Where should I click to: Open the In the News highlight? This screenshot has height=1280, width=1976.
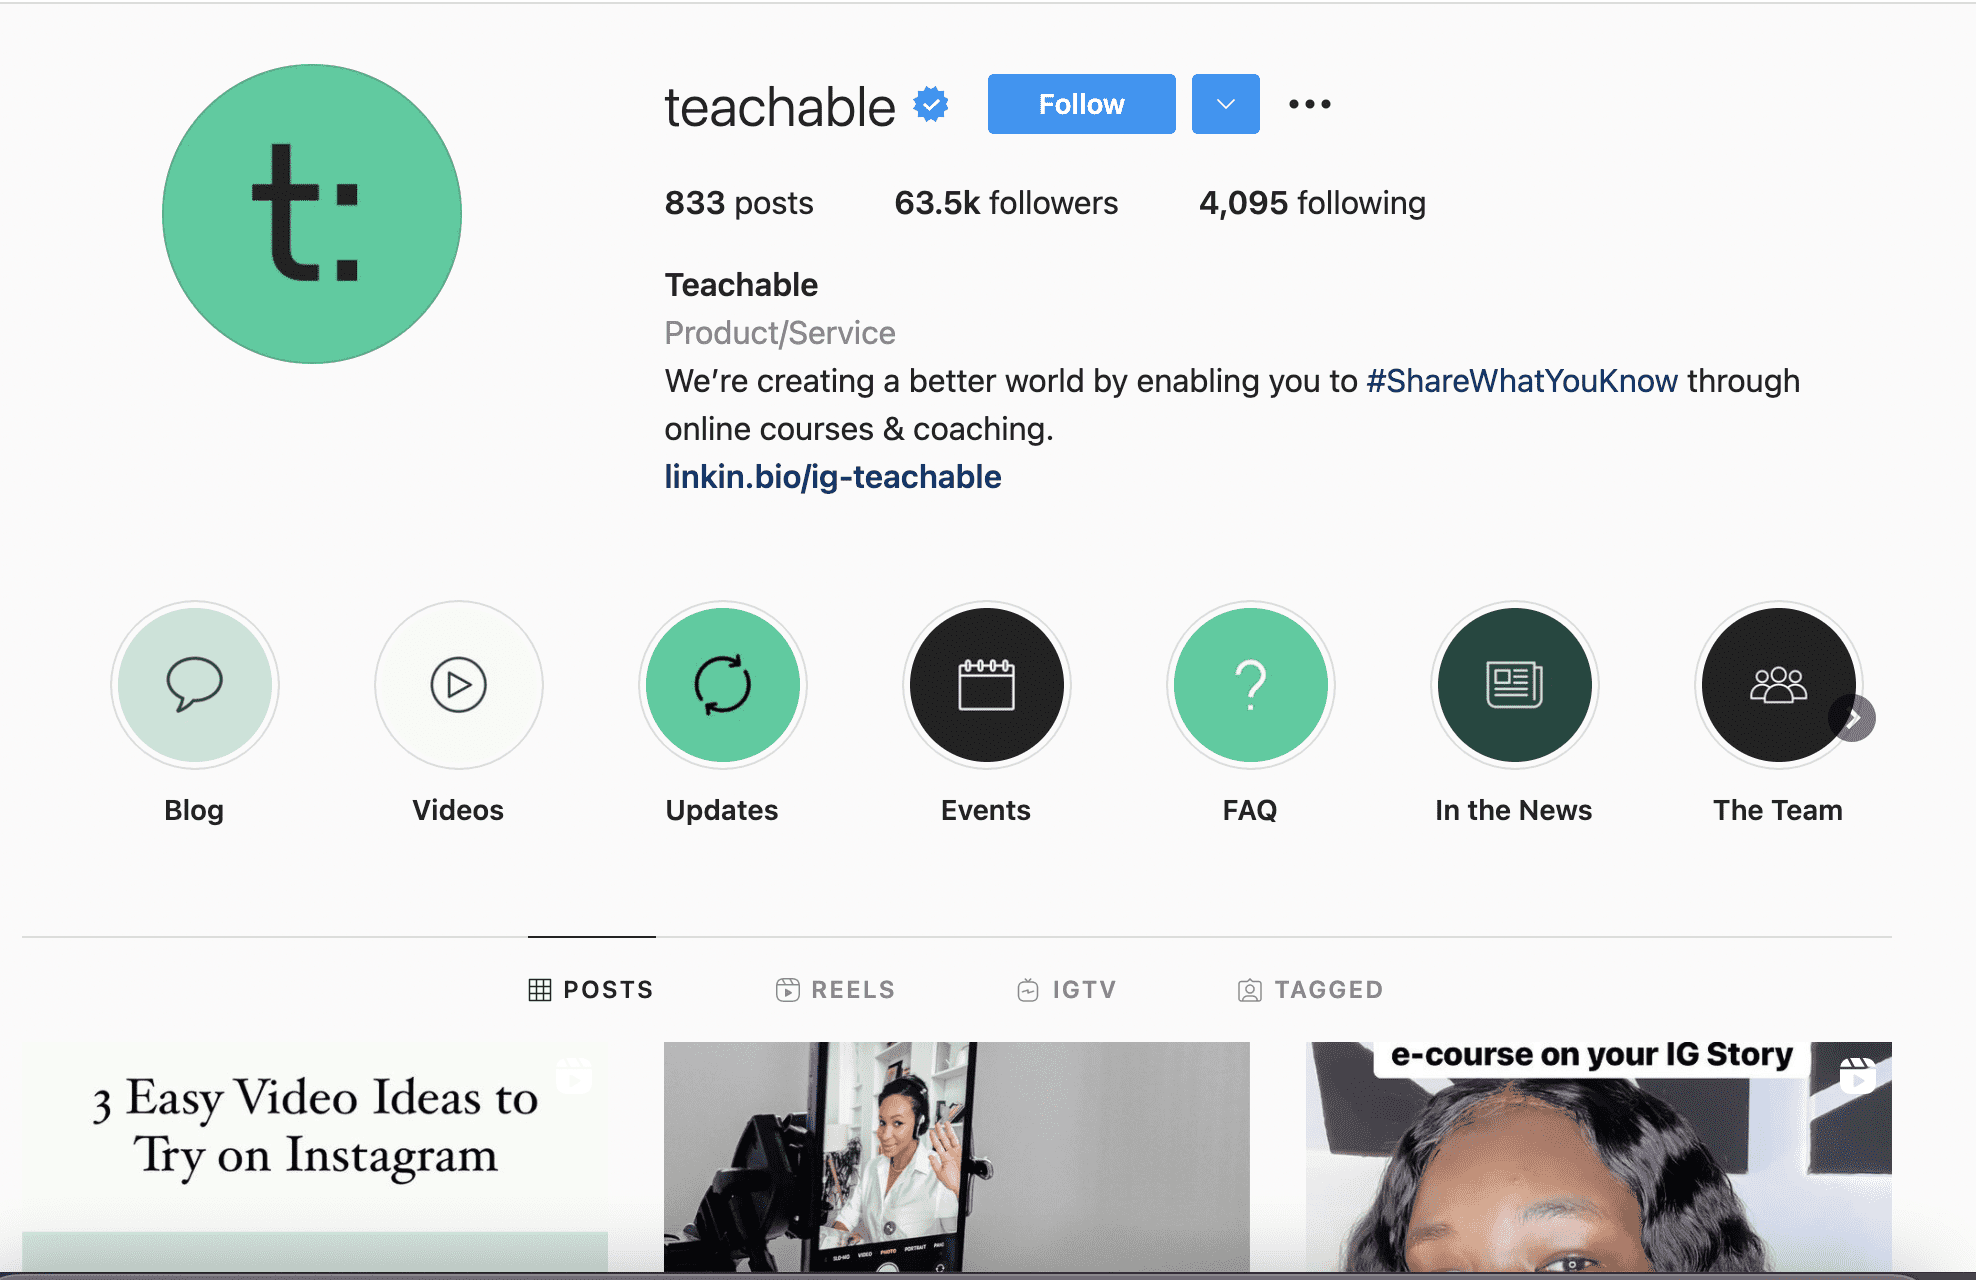[1514, 685]
